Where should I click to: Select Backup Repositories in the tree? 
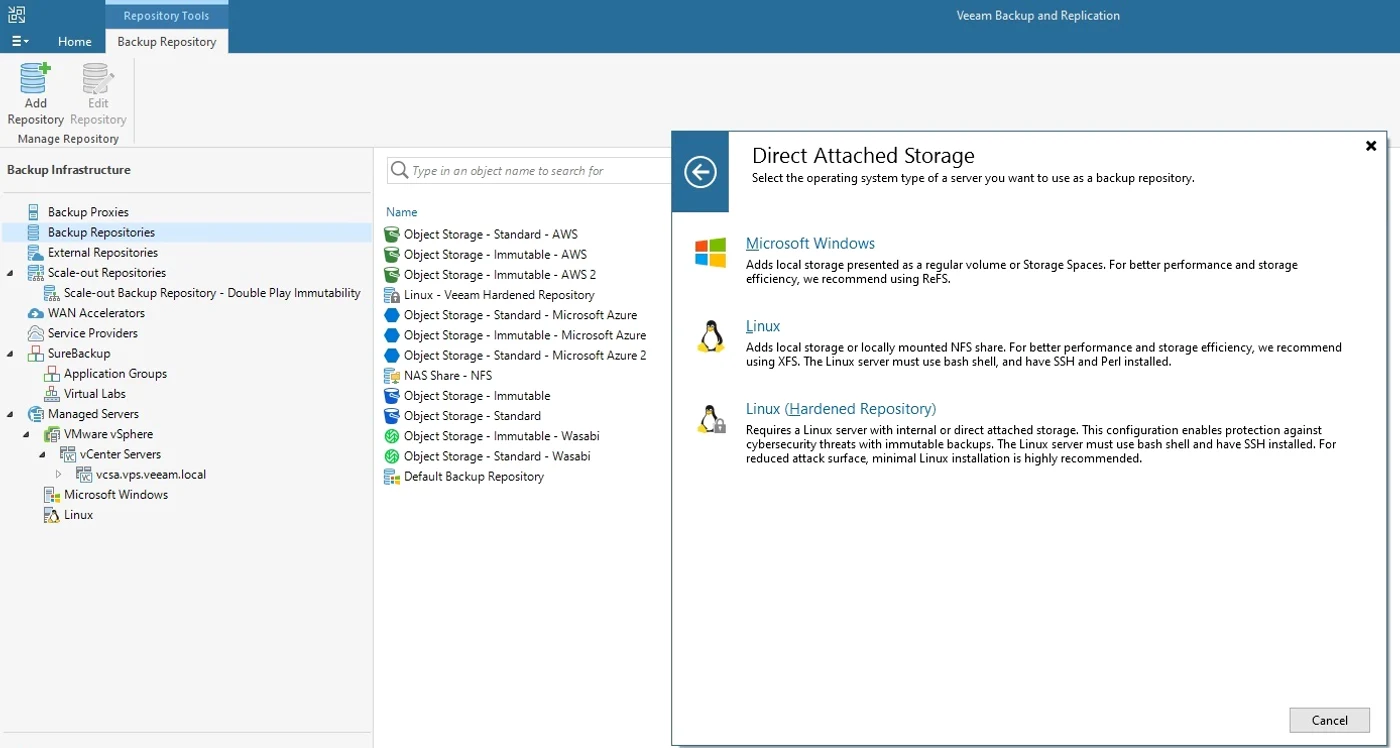[x=101, y=232]
